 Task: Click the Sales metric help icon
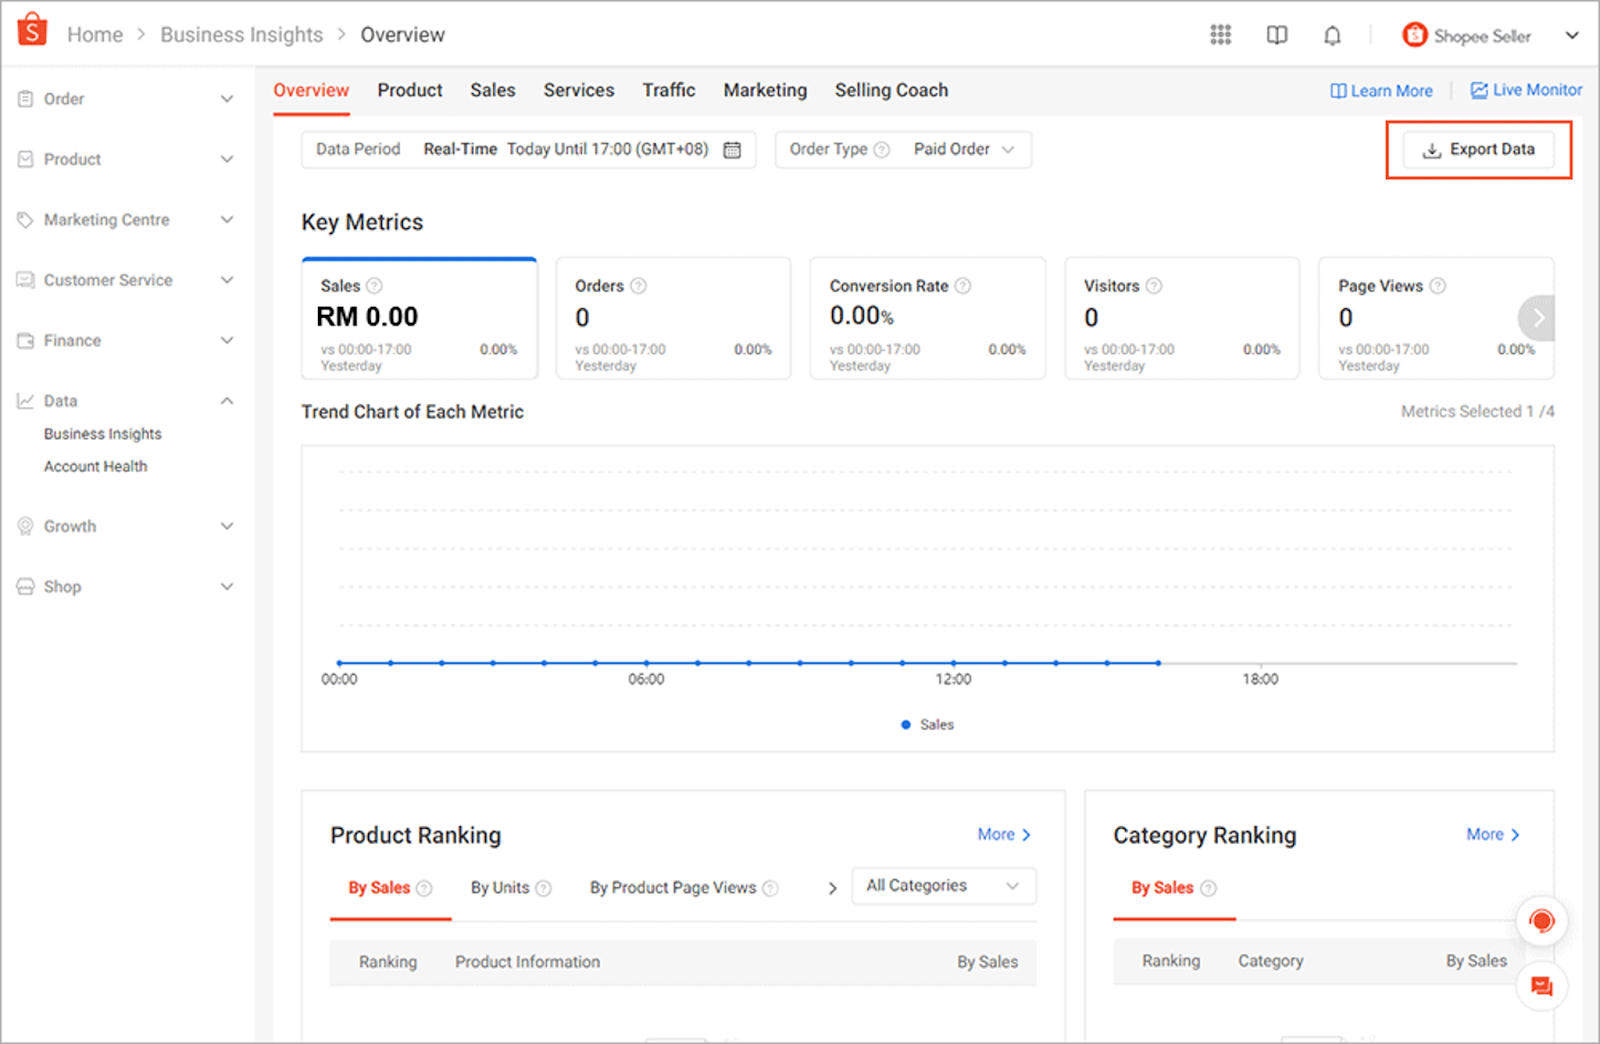[x=374, y=286]
